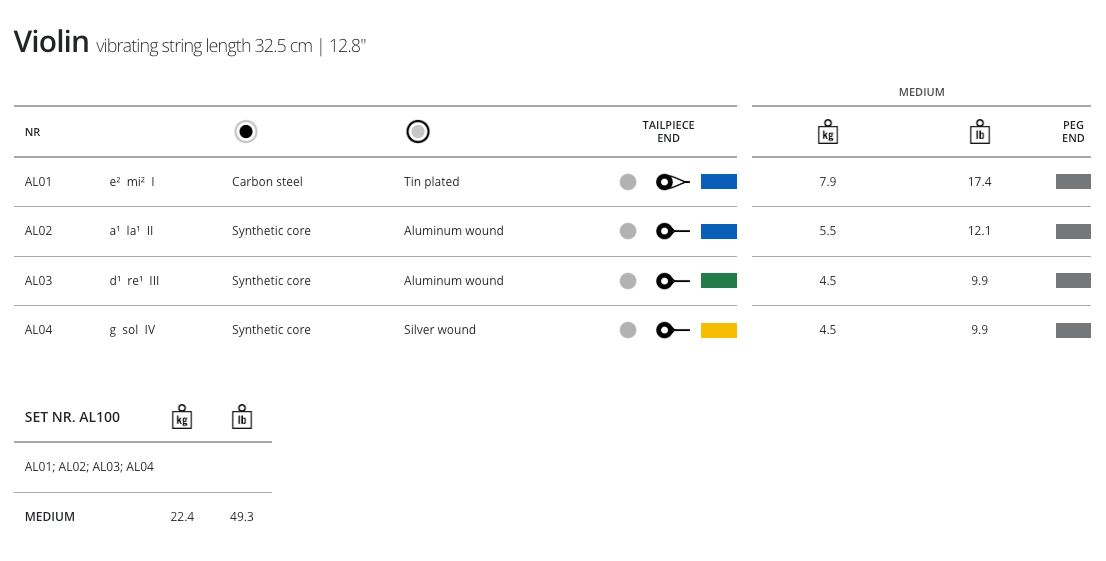Click the kg weight icon under MEDIUM
The height and width of the screenshot is (561, 1106).
[x=827, y=132]
